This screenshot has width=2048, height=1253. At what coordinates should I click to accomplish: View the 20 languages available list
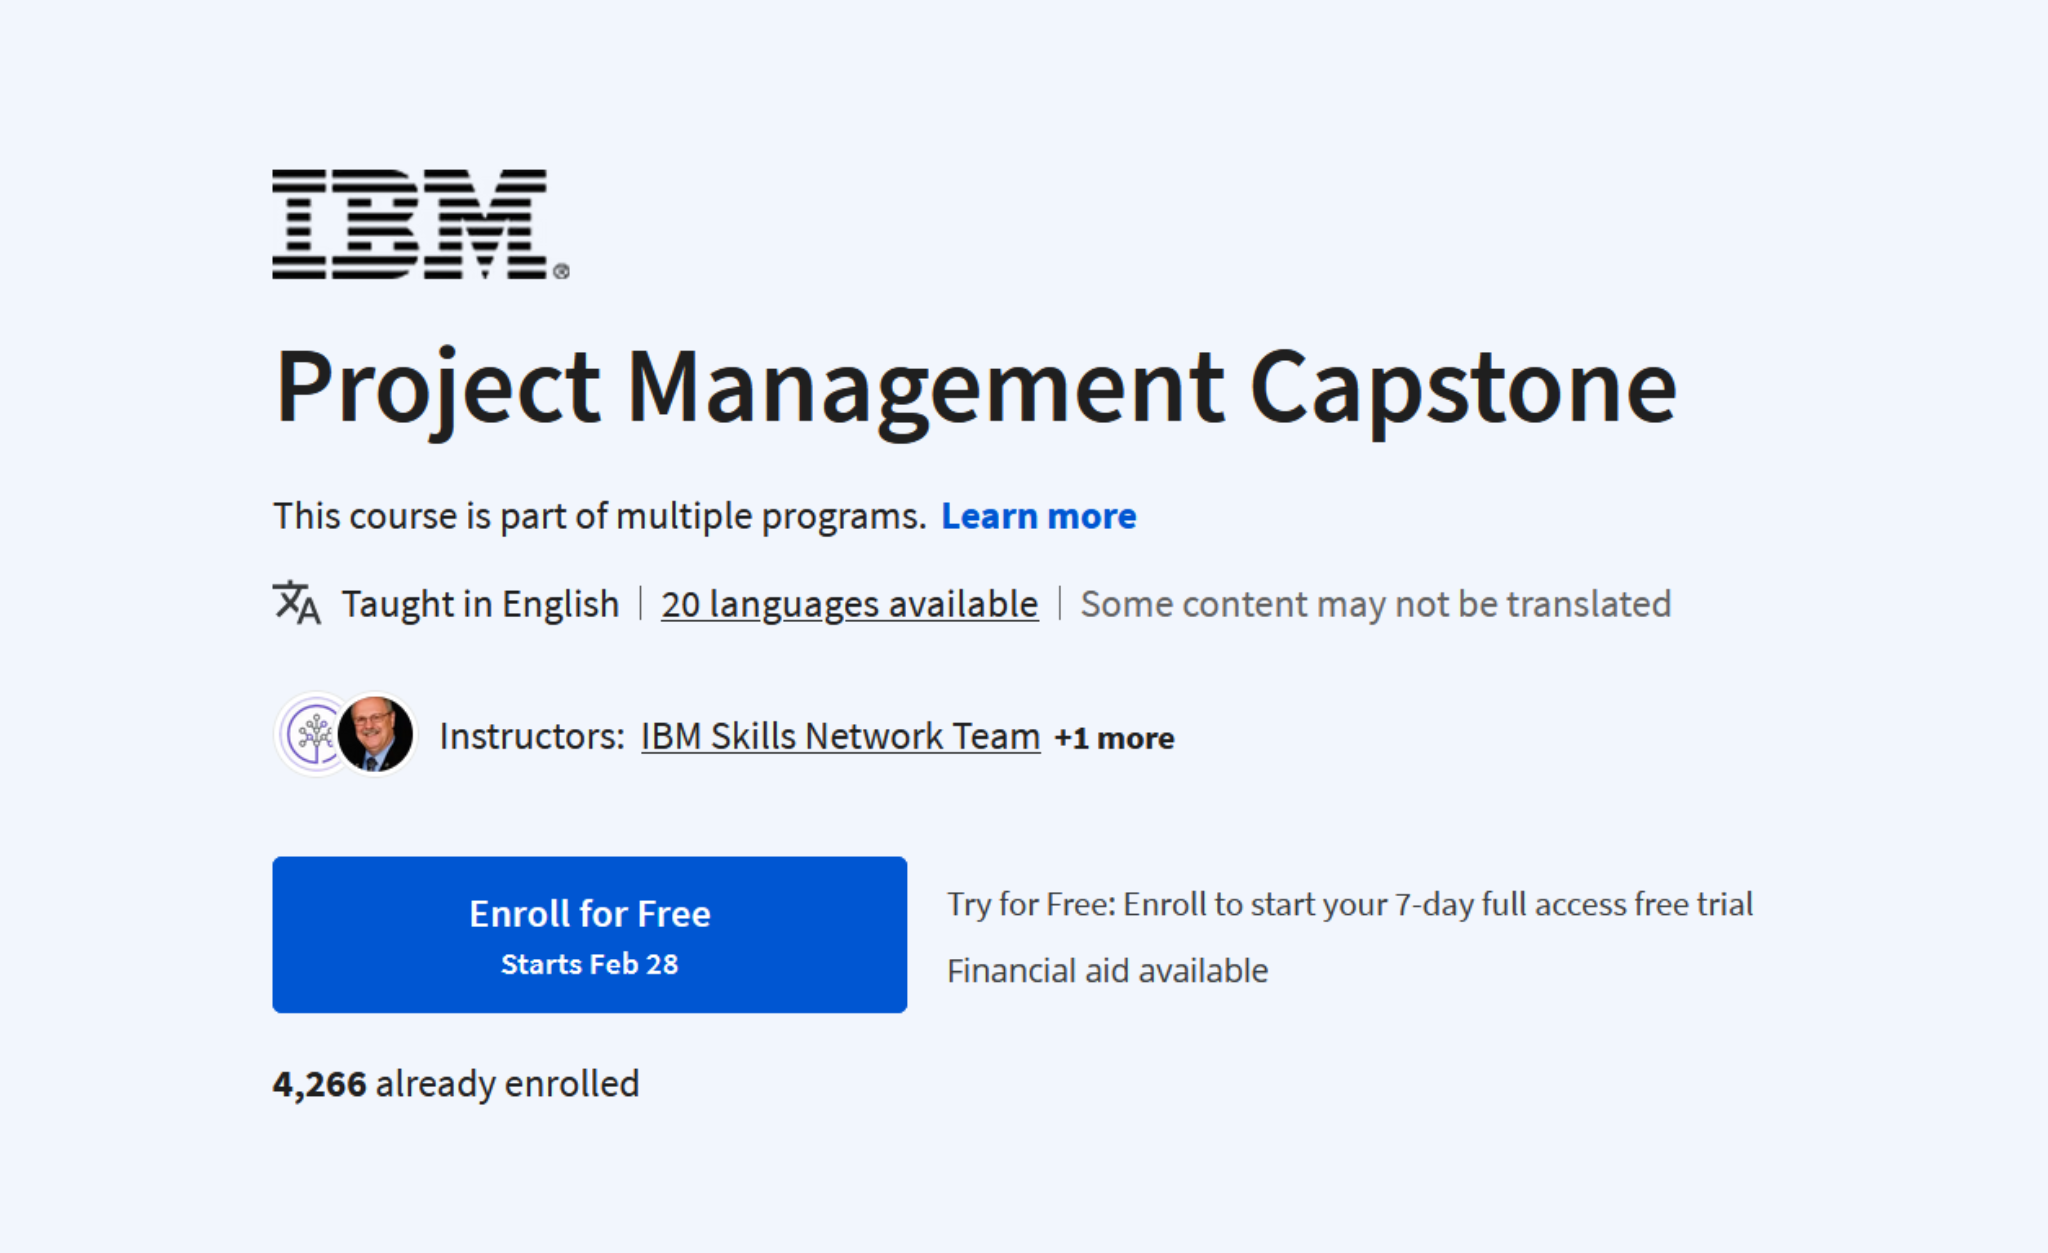849,603
